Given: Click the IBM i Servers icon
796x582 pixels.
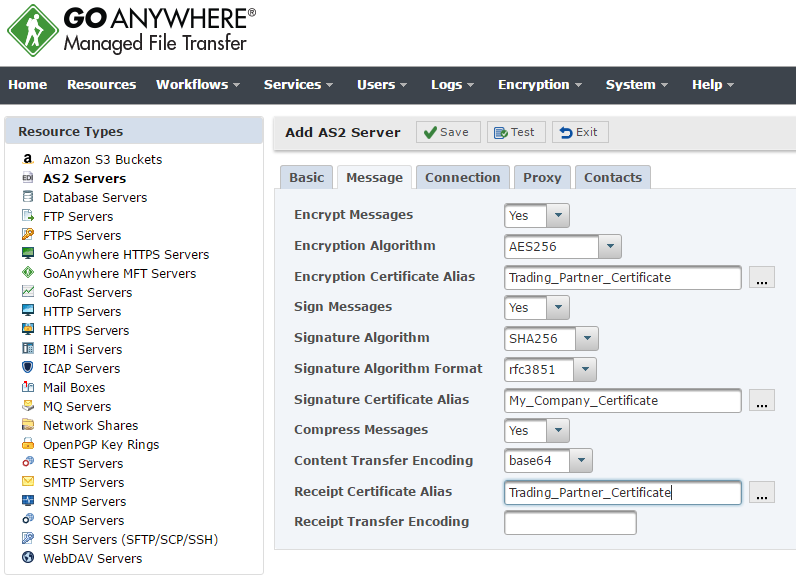Looking at the screenshot, I should coord(28,349).
